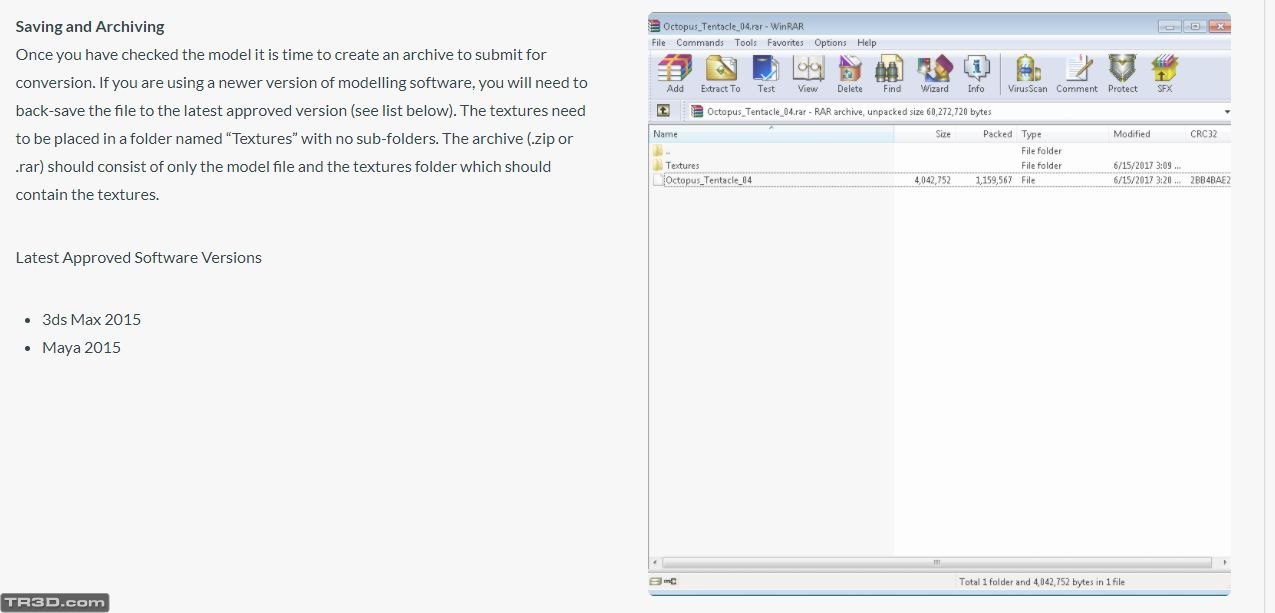This screenshot has height=613, width=1275.
Task: Show archive Info
Action: pyautogui.click(x=976, y=71)
